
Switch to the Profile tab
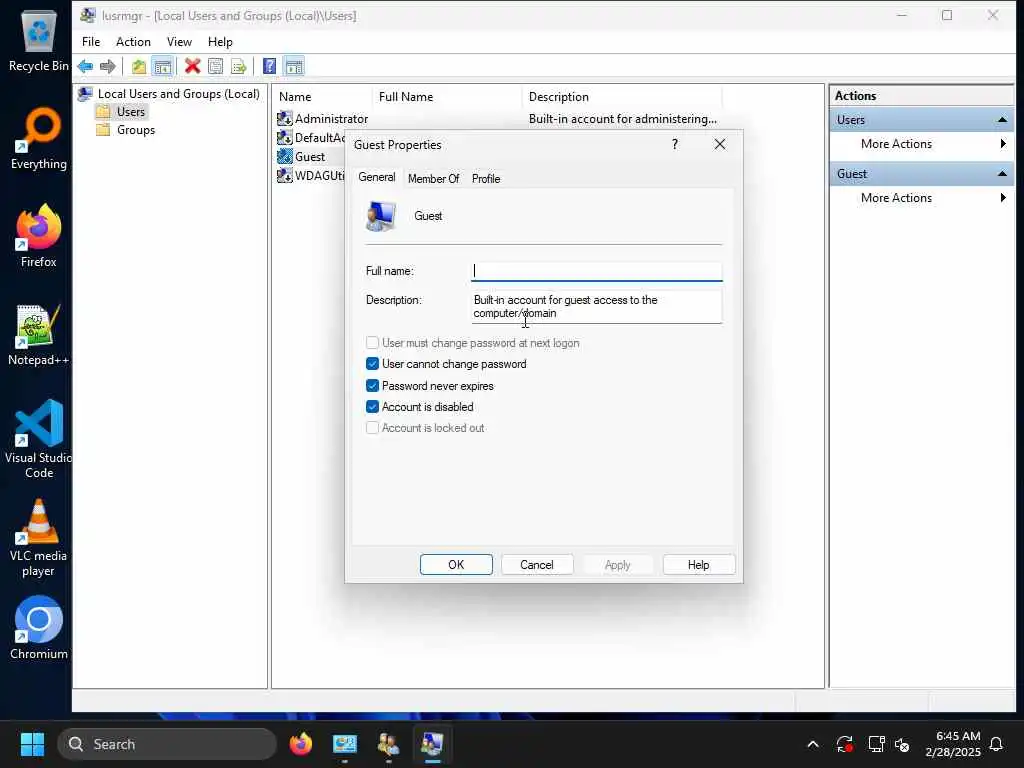click(x=486, y=178)
